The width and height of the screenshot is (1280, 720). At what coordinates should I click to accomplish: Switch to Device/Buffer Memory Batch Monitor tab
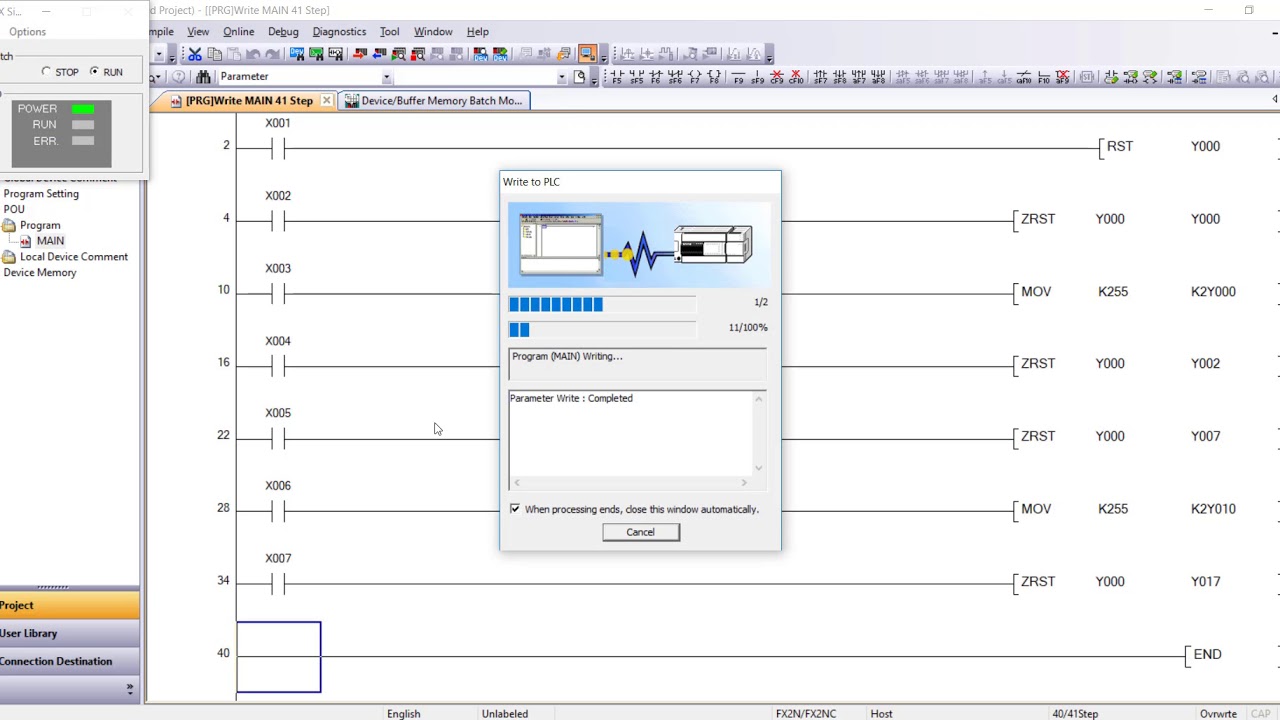coord(433,101)
